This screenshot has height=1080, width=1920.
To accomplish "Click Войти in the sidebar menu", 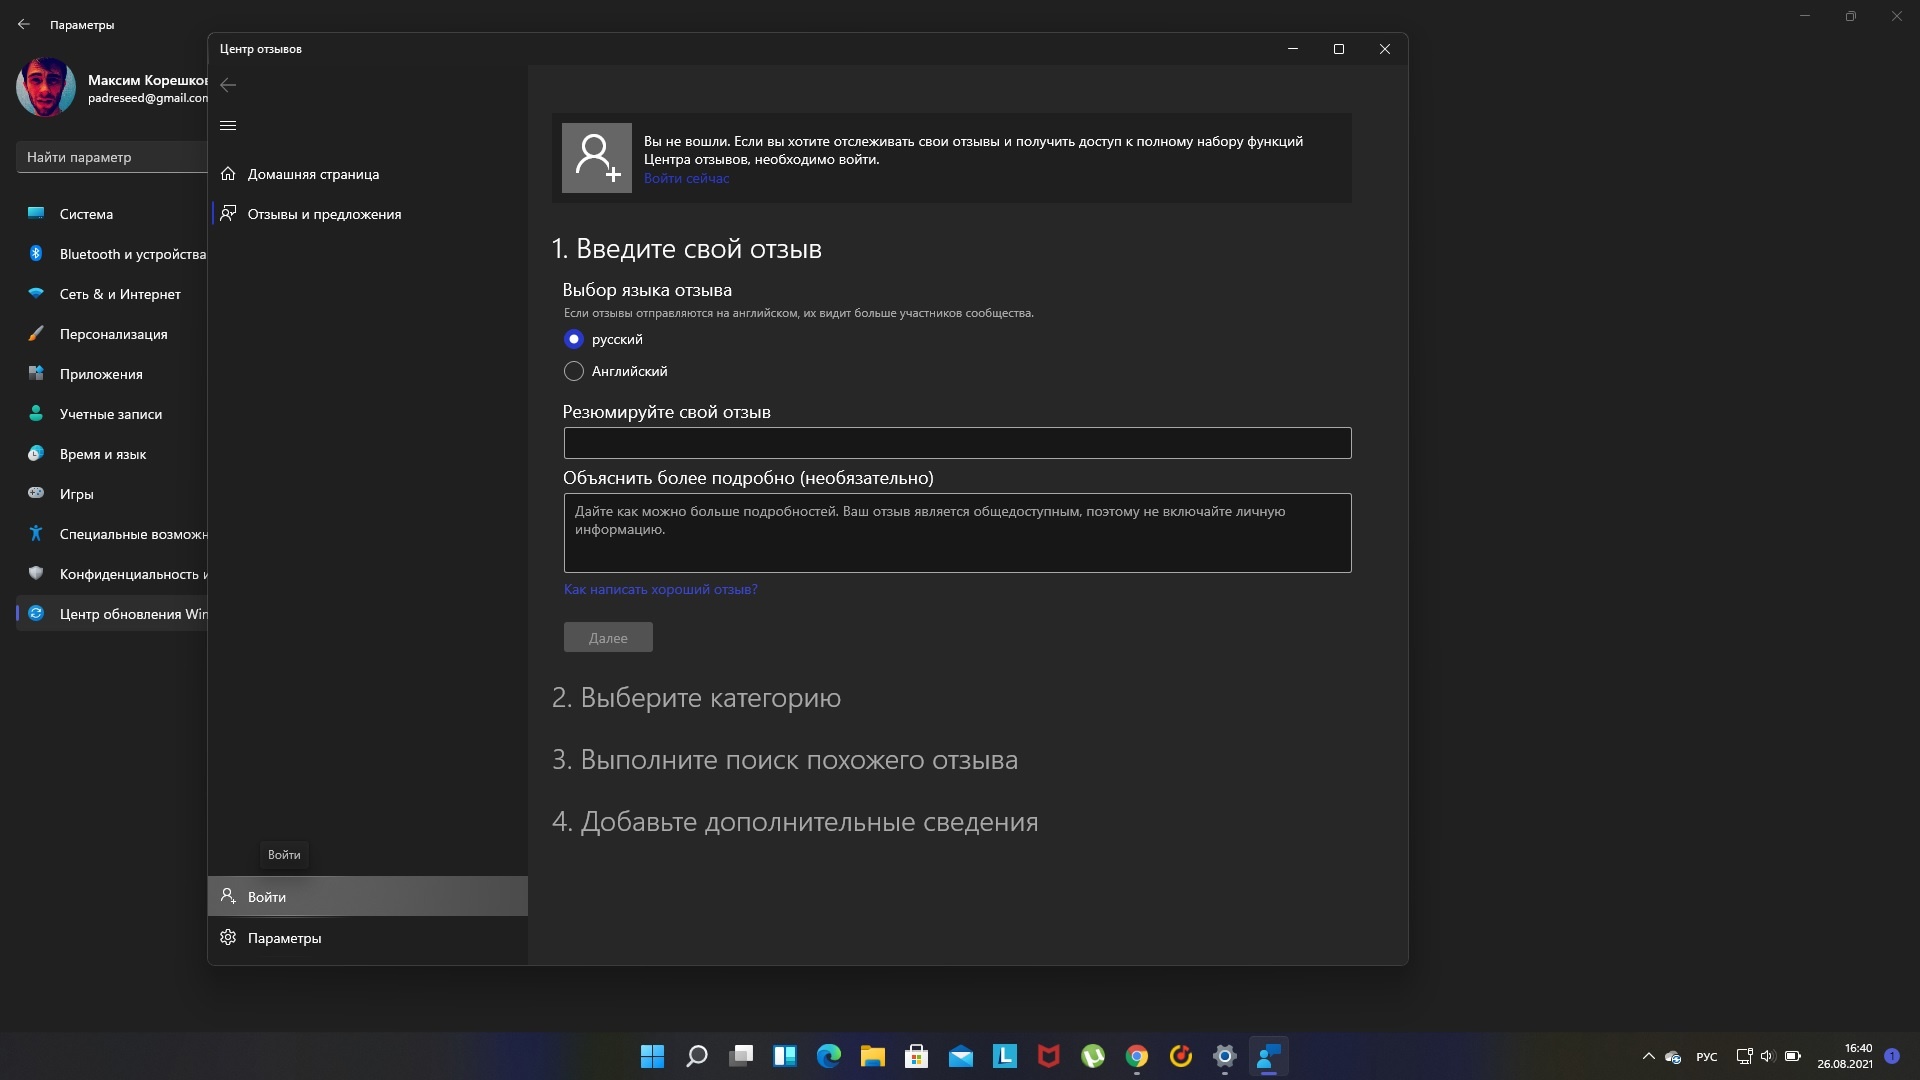I will click(367, 897).
